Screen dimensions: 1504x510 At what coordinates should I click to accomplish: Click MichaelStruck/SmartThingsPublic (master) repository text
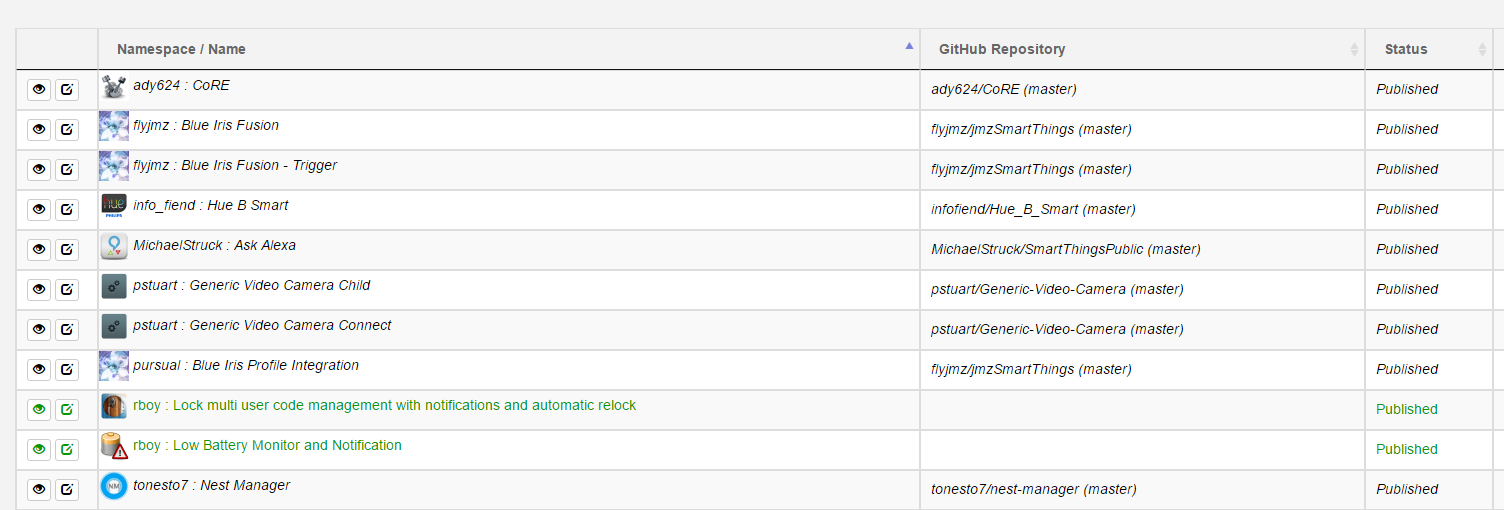point(1066,249)
